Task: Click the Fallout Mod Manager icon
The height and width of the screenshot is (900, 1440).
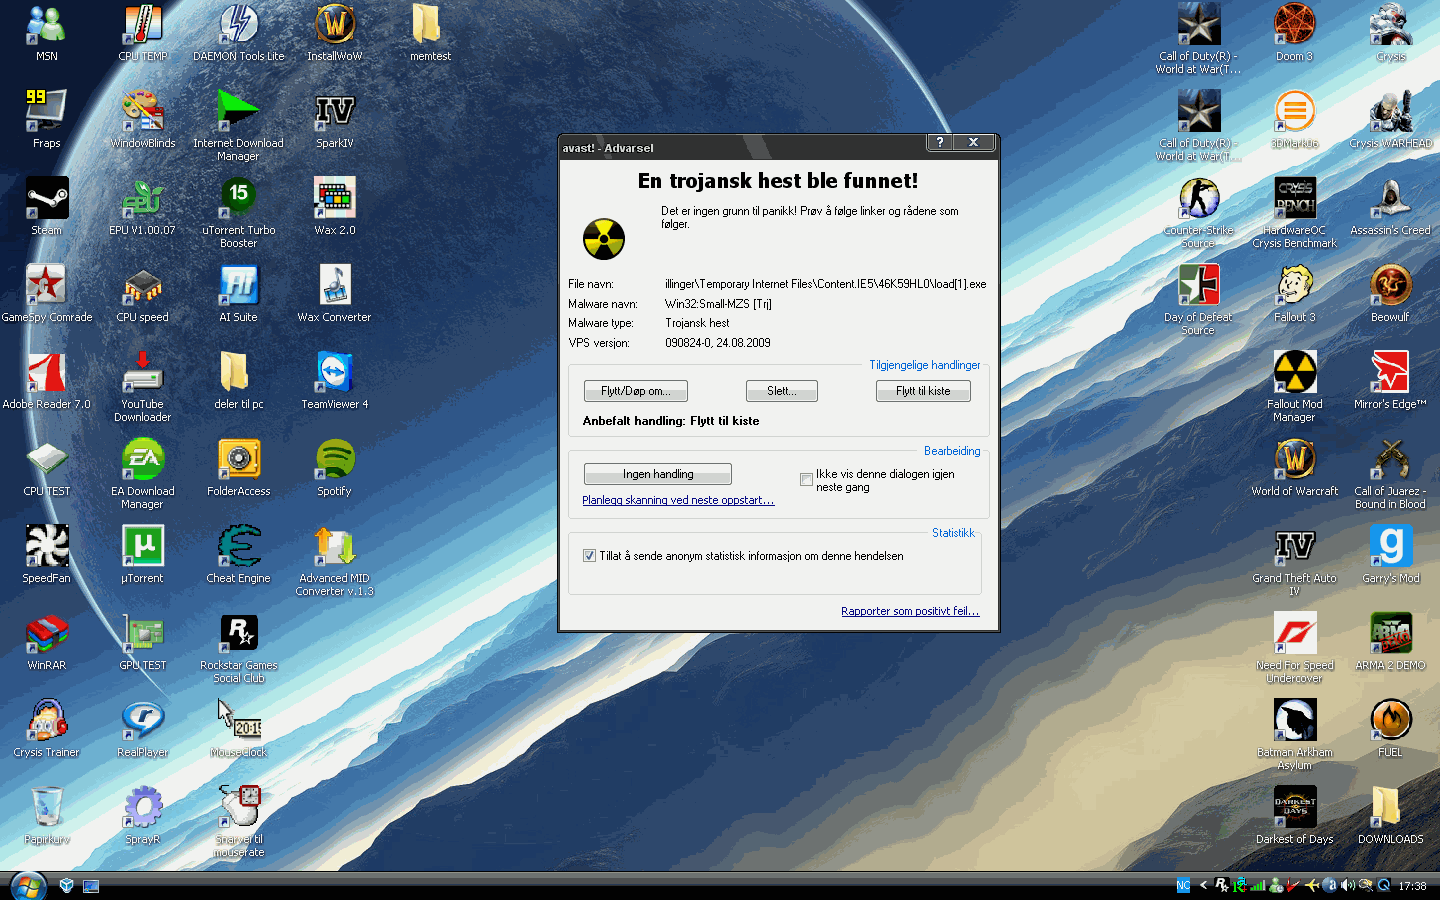Action: (x=1294, y=386)
